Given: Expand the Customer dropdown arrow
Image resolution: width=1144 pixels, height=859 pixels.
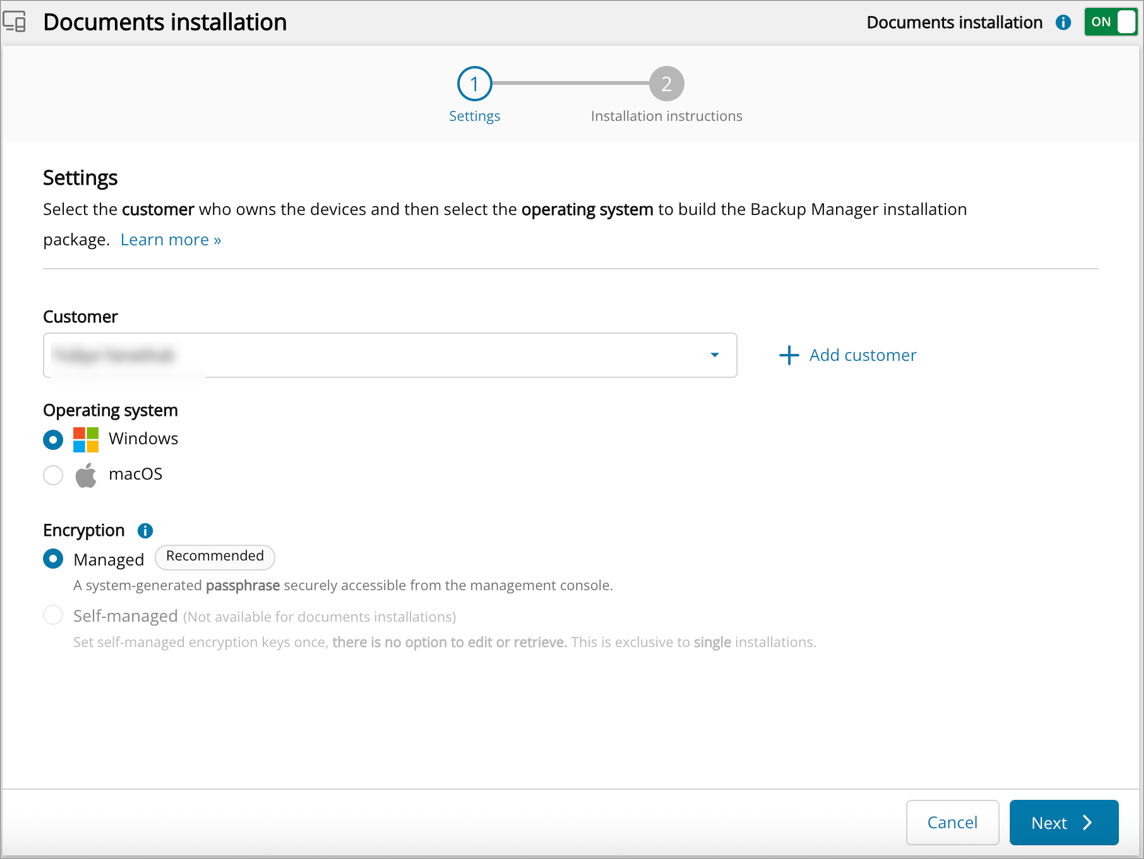Looking at the screenshot, I should click(714, 355).
